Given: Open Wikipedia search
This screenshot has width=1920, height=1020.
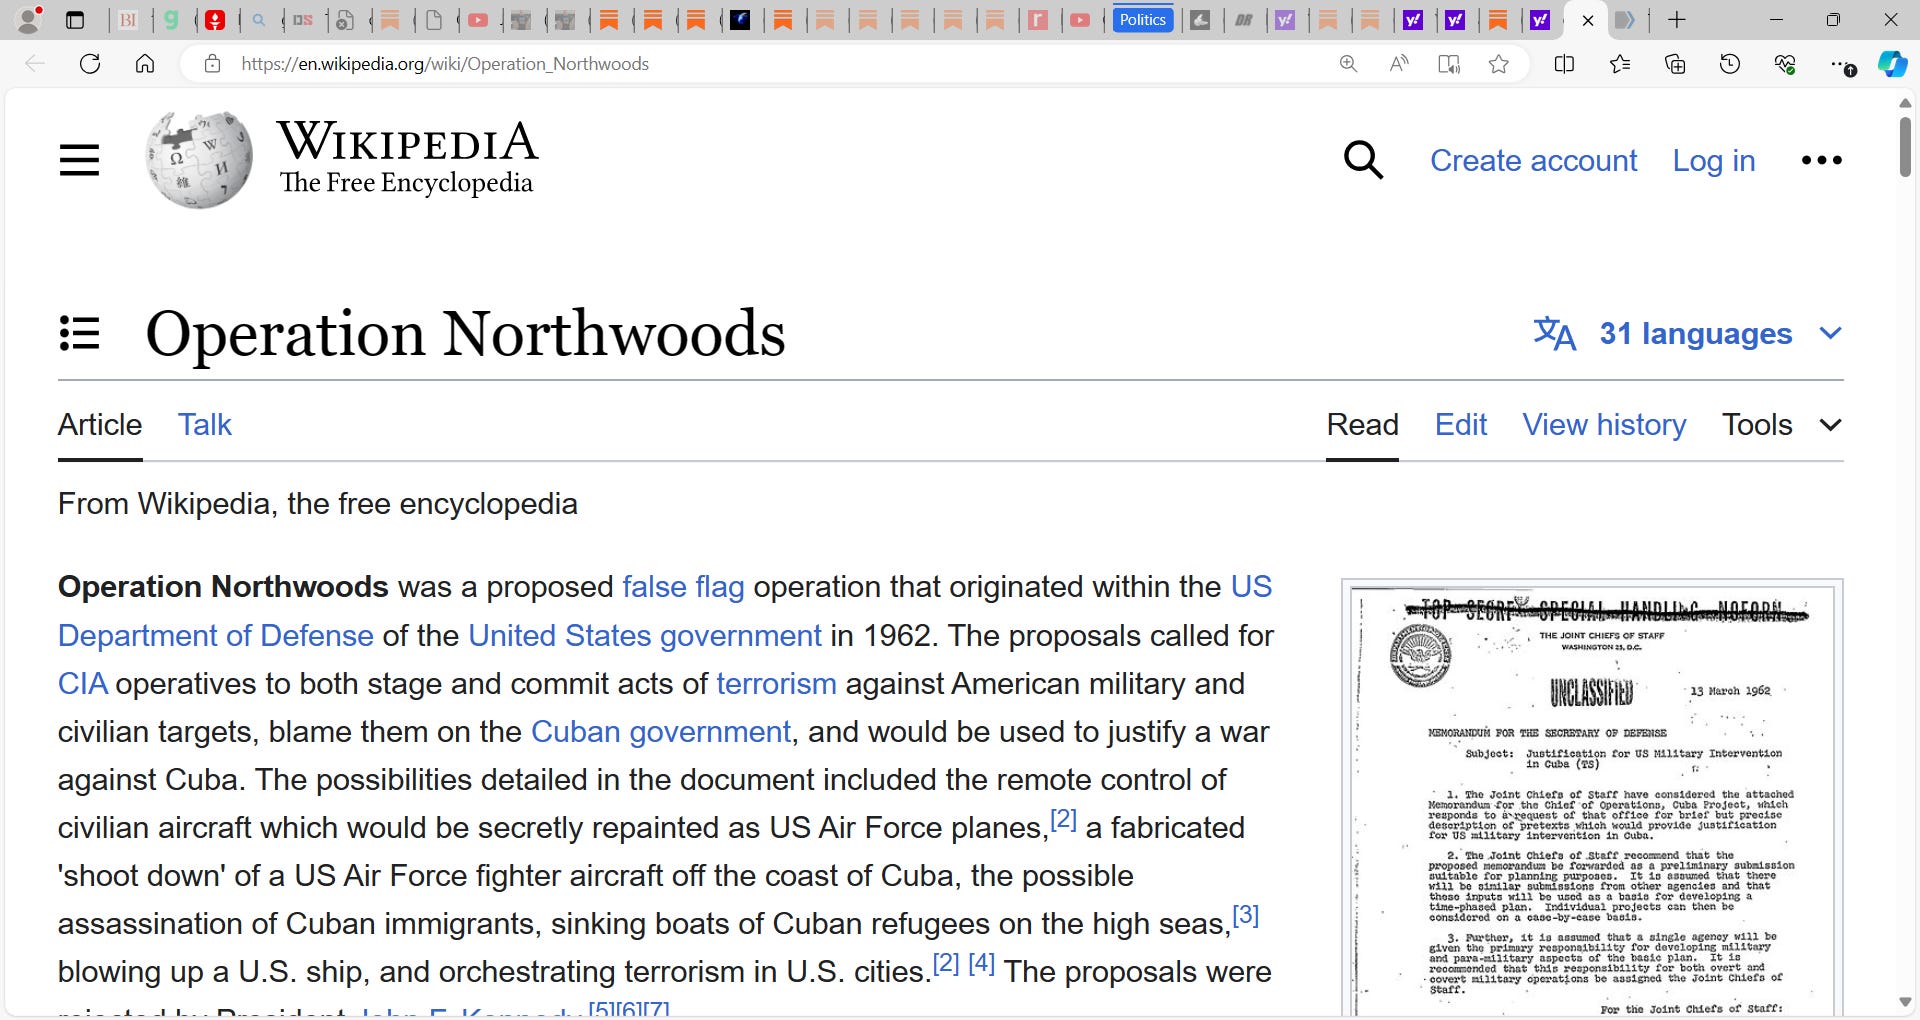Looking at the screenshot, I should click(1364, 160).
